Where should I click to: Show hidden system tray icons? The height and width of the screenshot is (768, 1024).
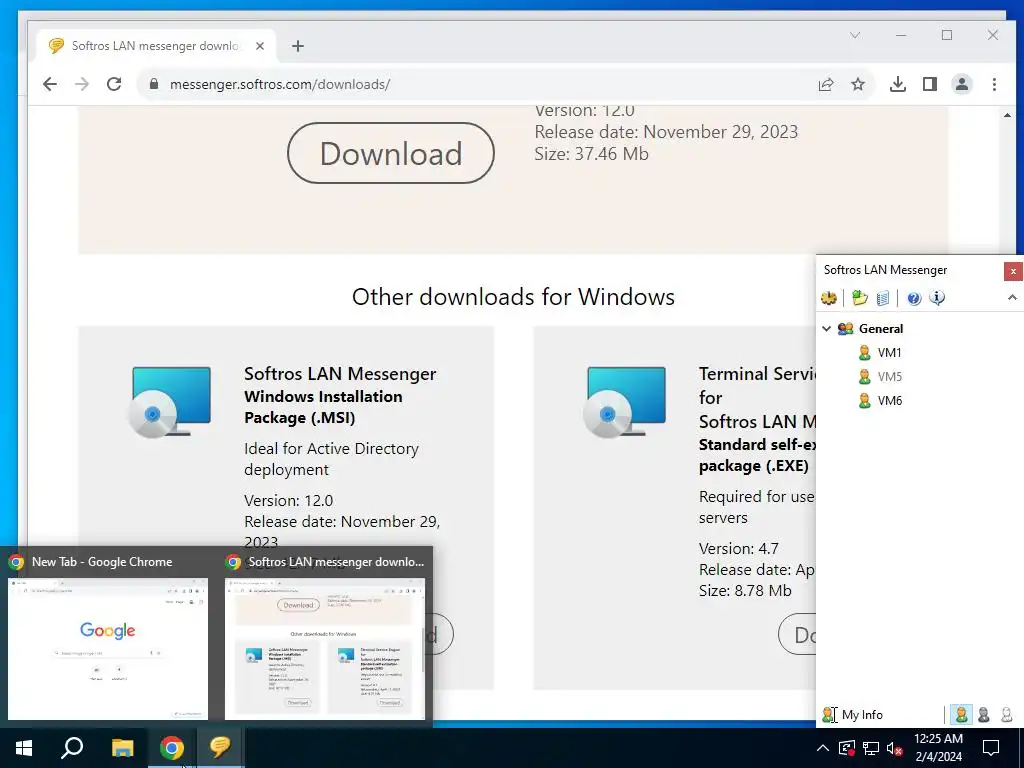tap(823, 748)
